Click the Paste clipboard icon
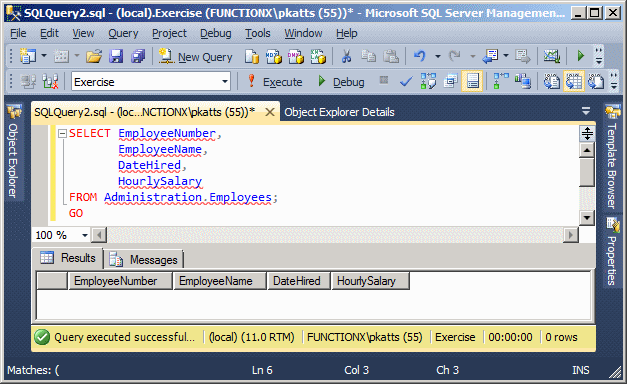The height and width of the screenshot is (384, 627). tap(391, 56)
